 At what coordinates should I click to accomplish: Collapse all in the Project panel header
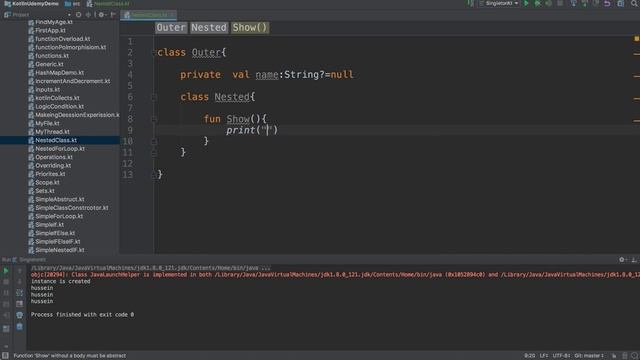88,15
